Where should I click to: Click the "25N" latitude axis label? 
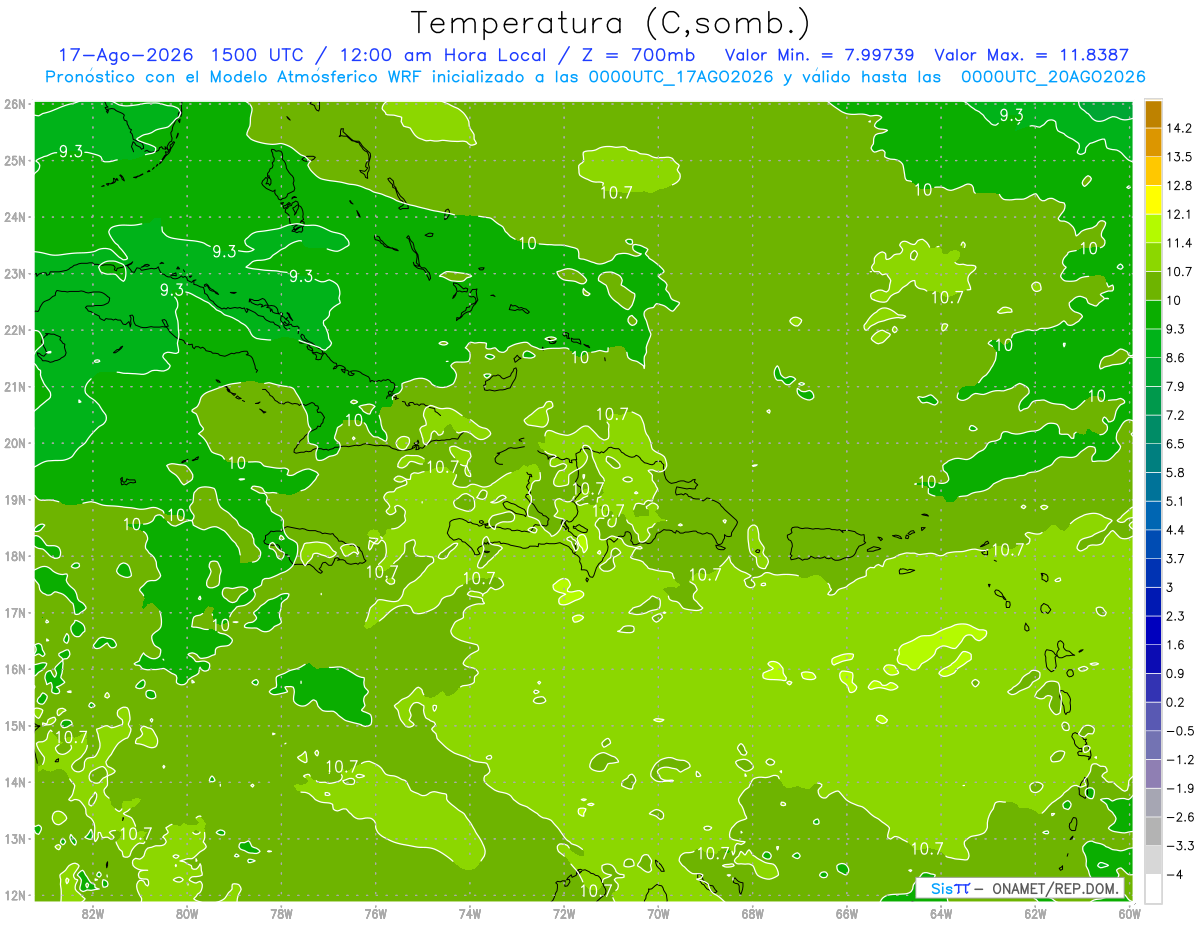[x=15, y=161]
